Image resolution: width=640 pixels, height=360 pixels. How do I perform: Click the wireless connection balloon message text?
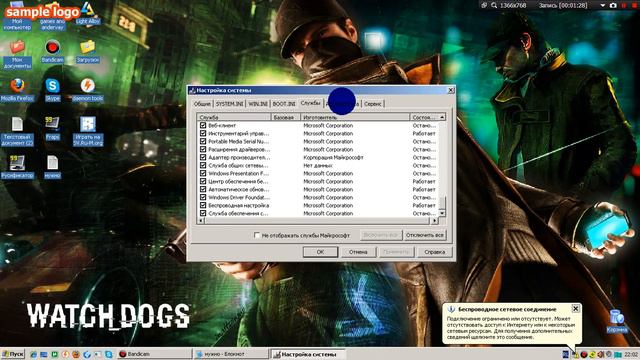[x=511, y=328]
